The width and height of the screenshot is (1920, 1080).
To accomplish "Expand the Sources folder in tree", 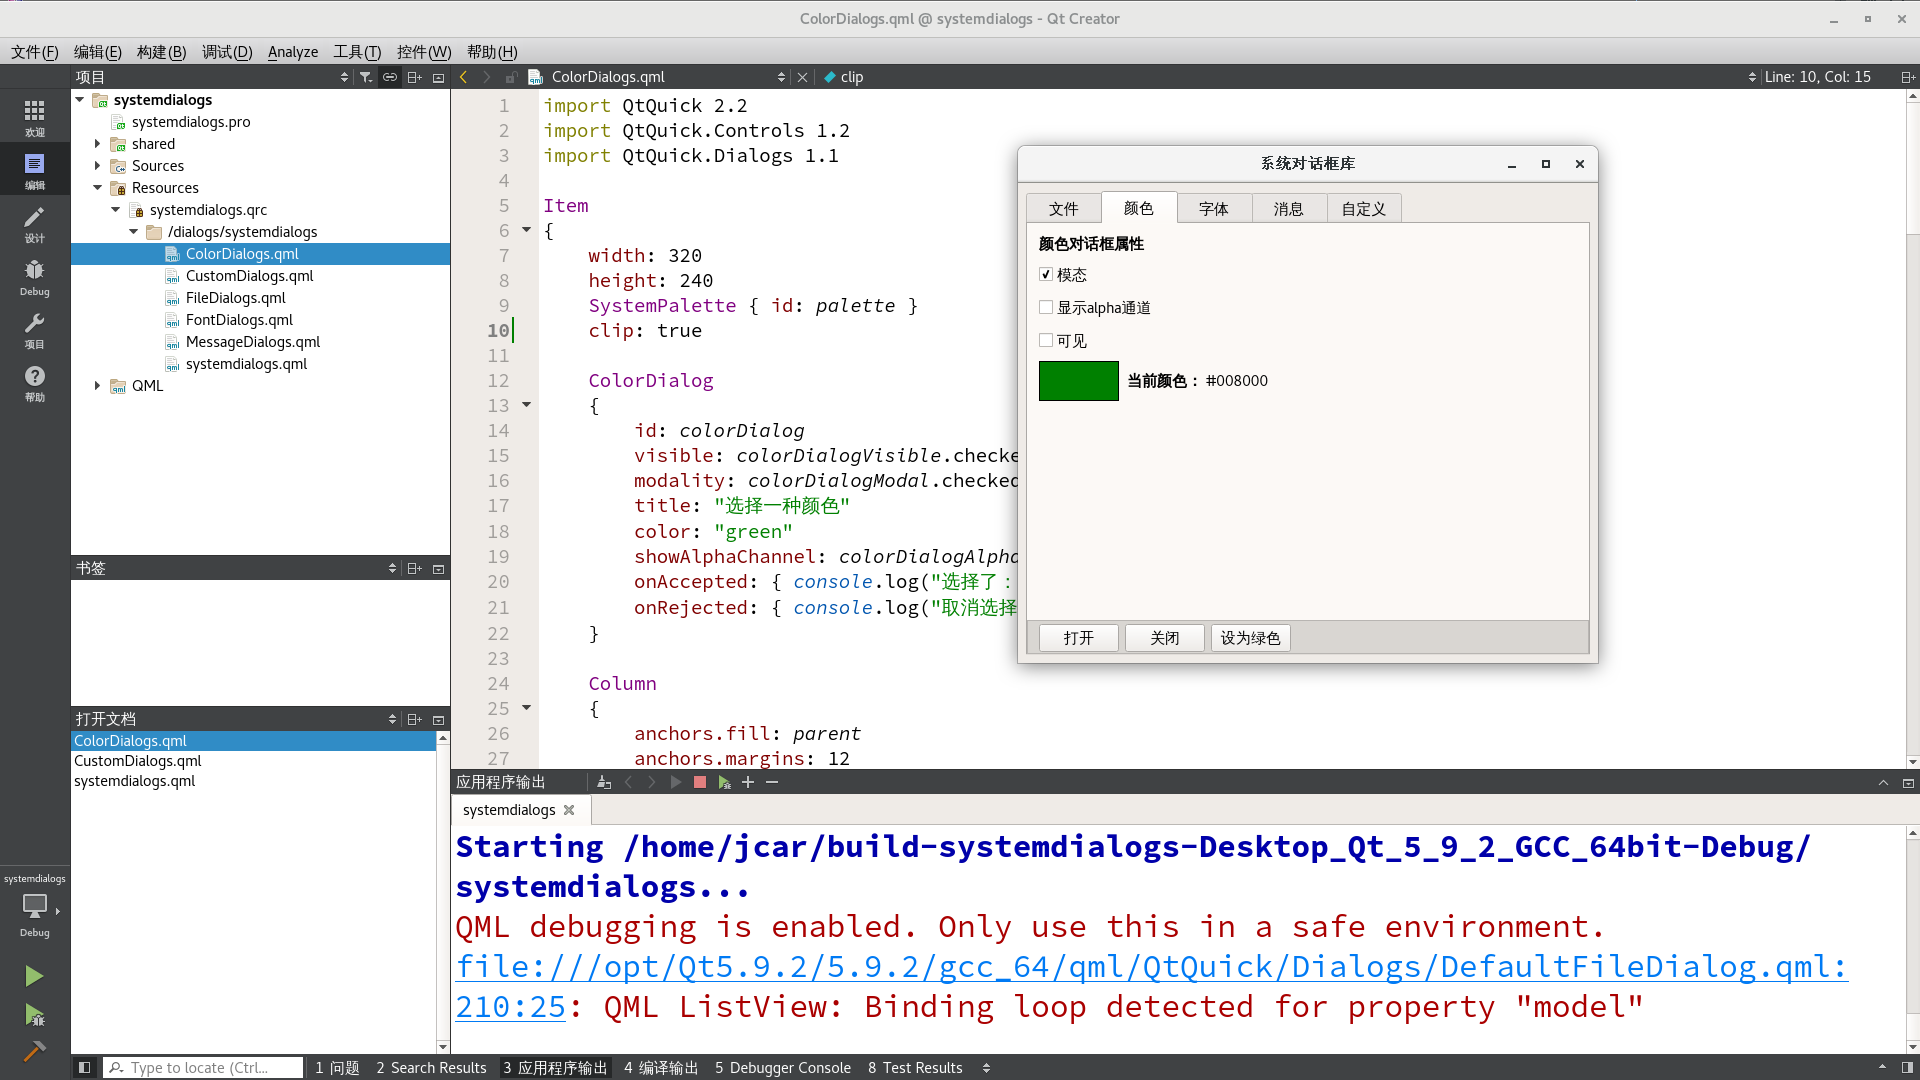I will 97,166.
